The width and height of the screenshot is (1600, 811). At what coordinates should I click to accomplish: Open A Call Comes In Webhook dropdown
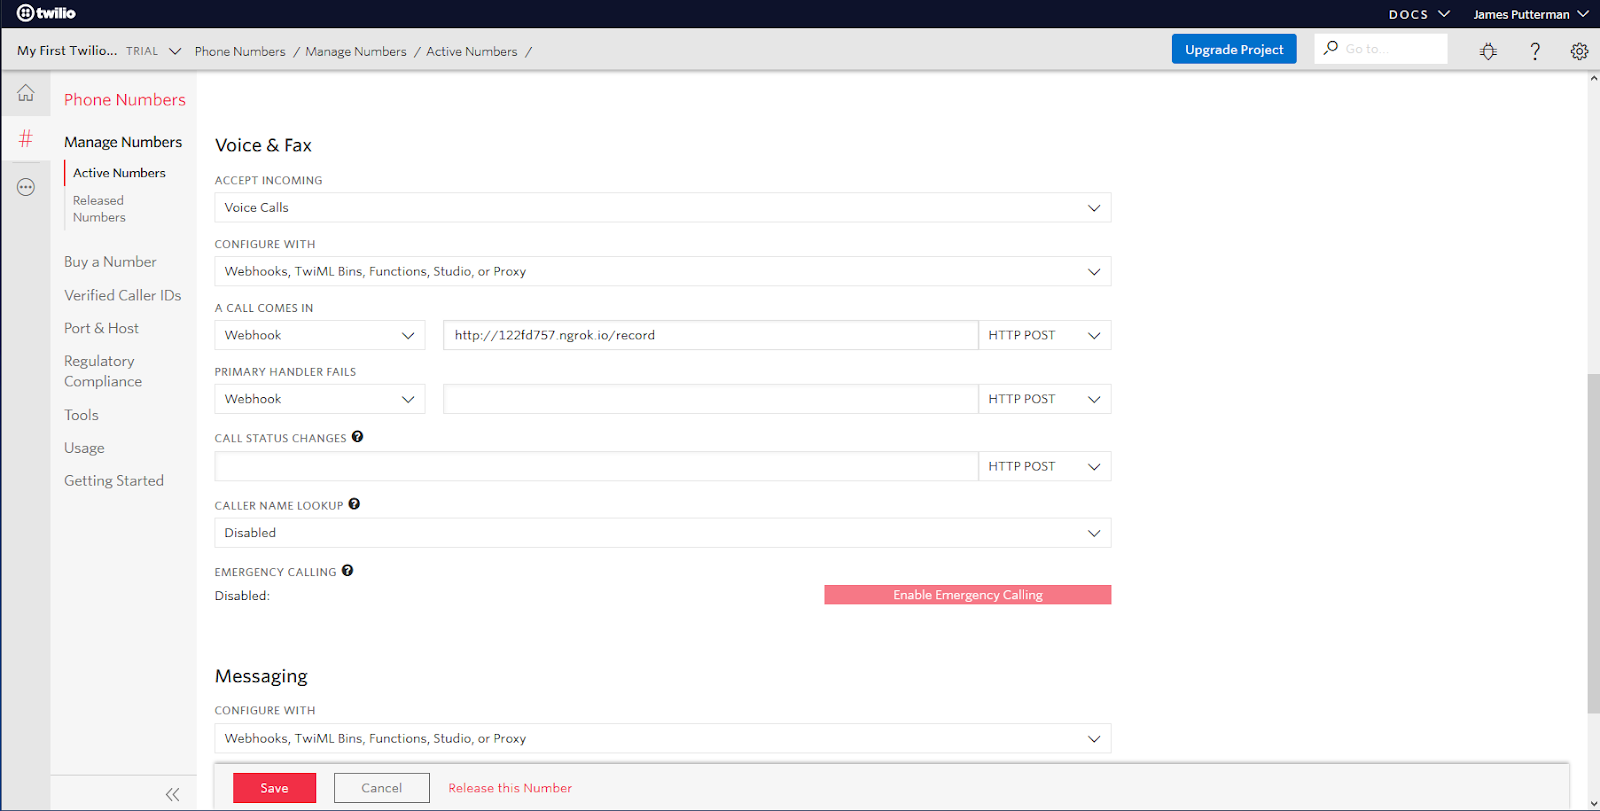tap(320, 335)
